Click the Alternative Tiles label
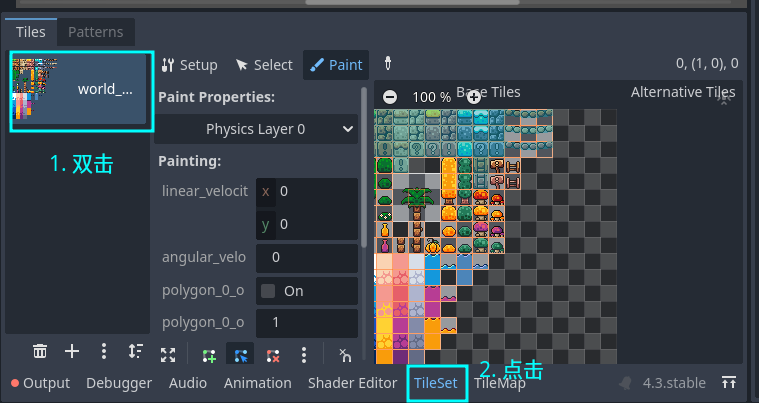759x403 pixels. (x=683, y=92)
